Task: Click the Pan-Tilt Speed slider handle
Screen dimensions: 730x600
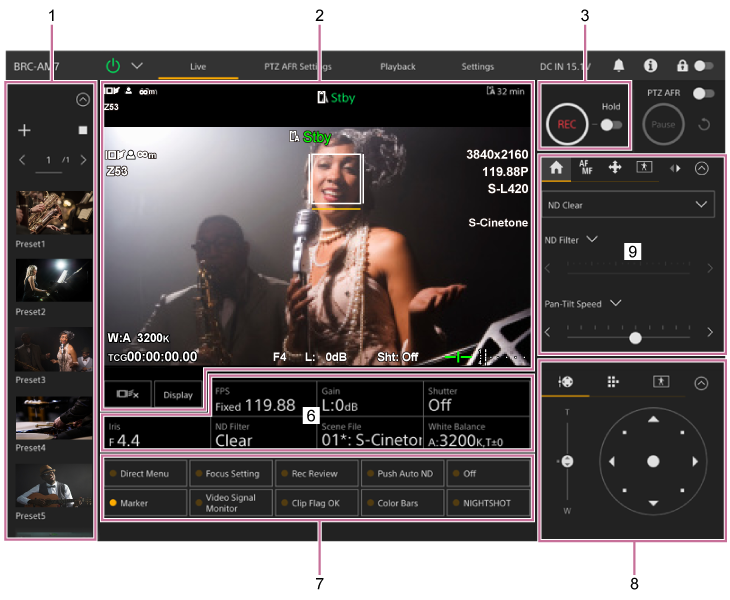Action: click(635, 338)
